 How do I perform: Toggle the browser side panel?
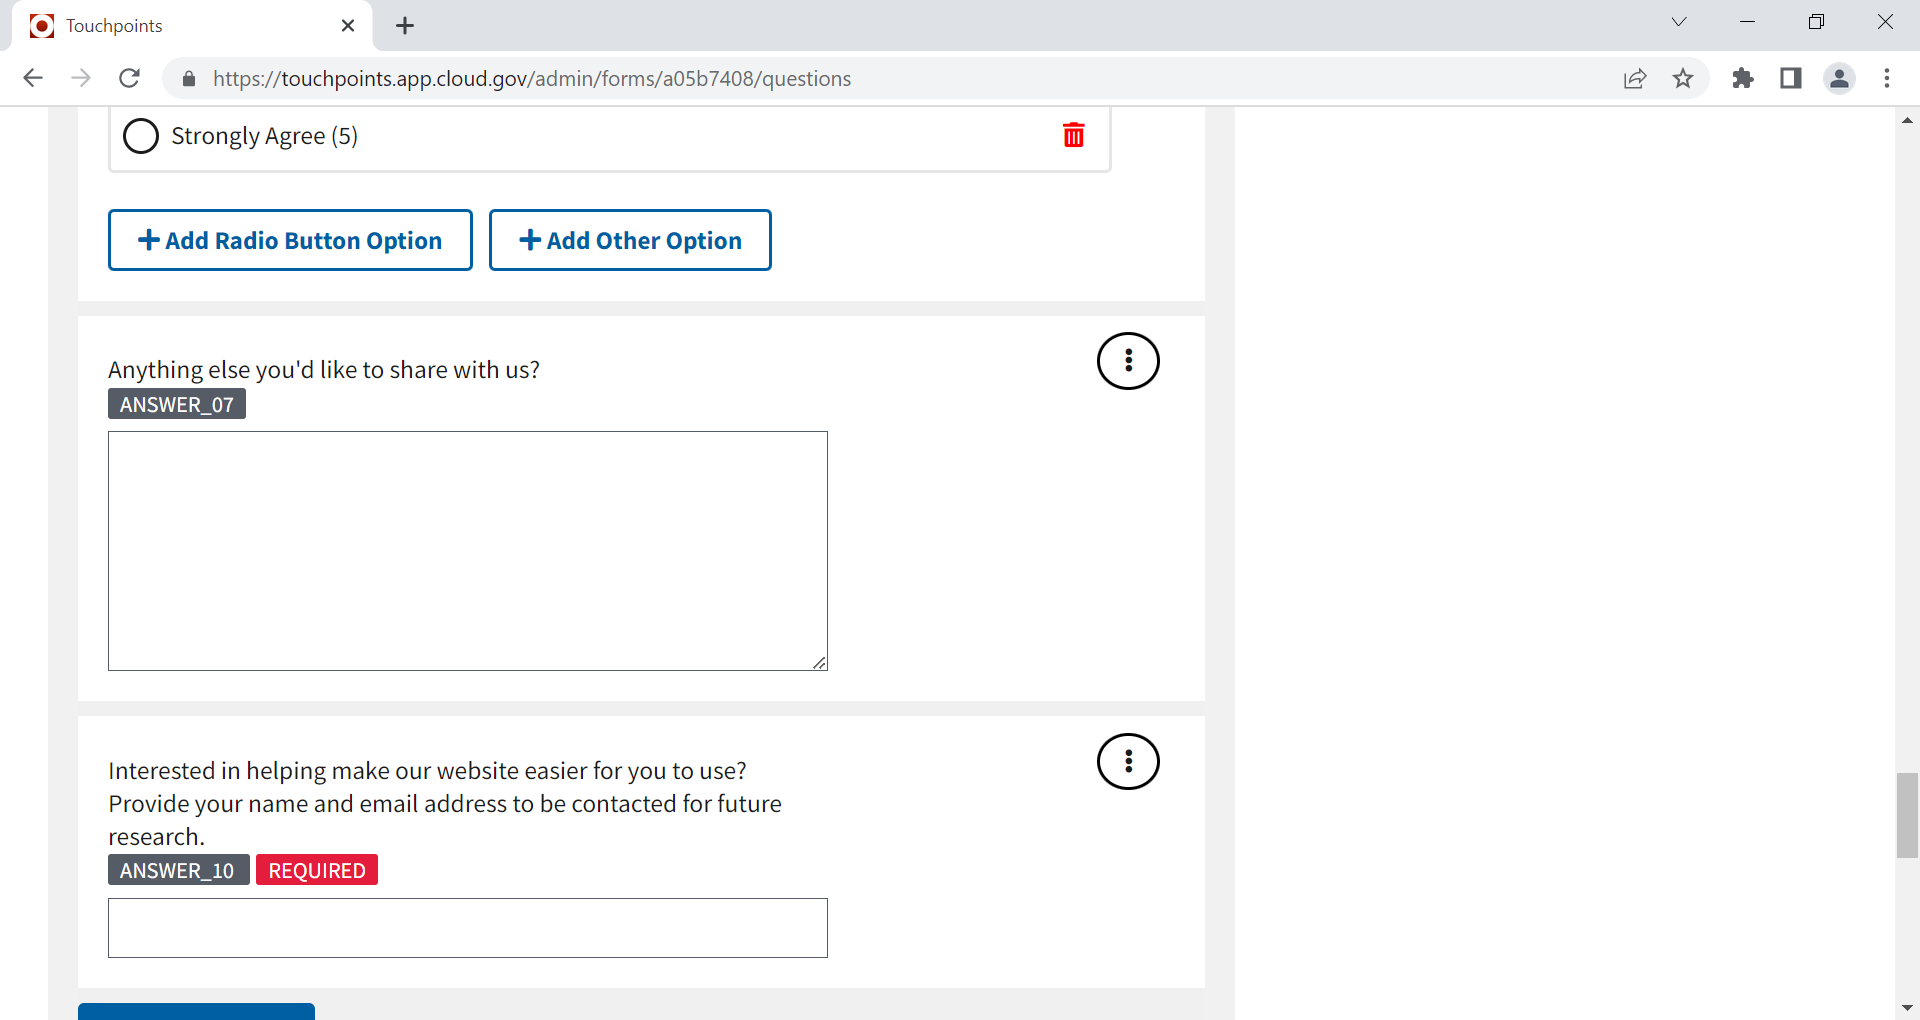[1791, 78]
